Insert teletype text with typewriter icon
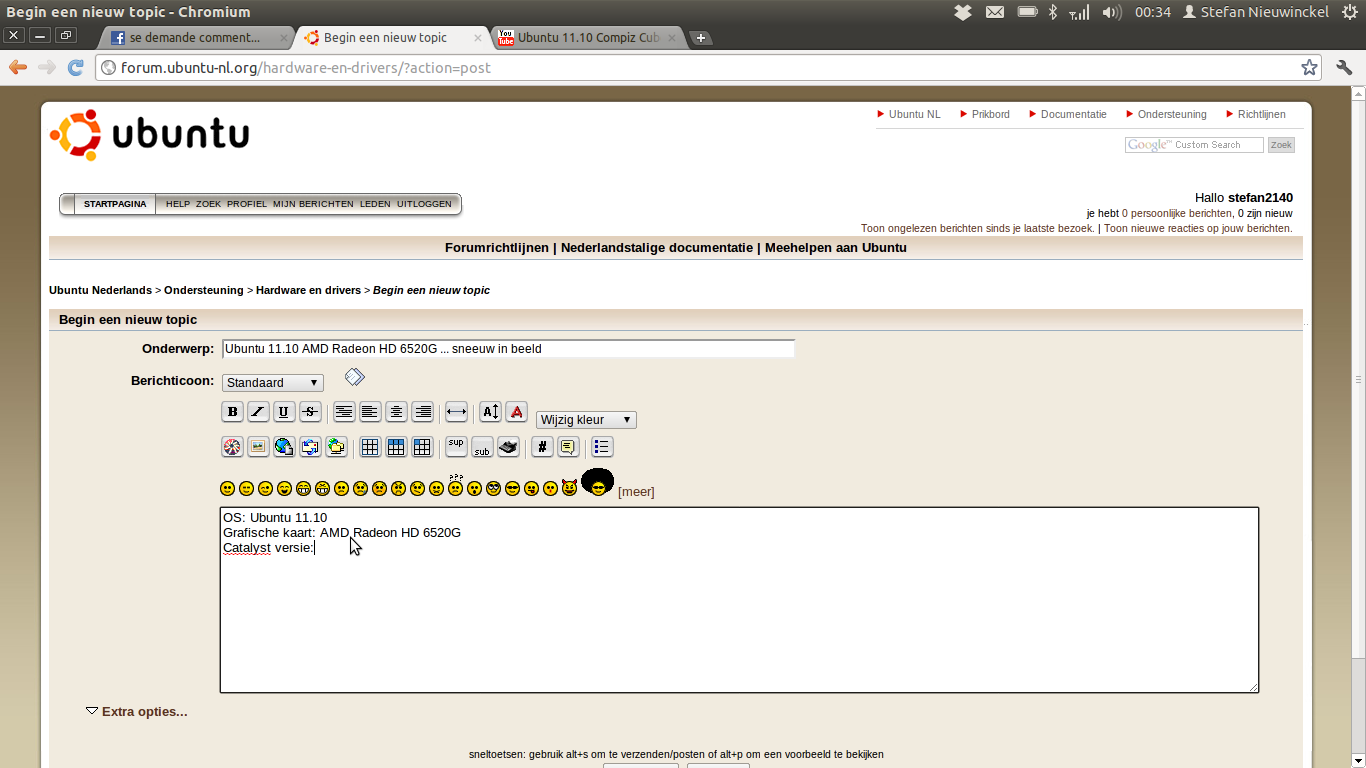The image size is (1366, 768). pyautogui.click(x=508, y=447)
